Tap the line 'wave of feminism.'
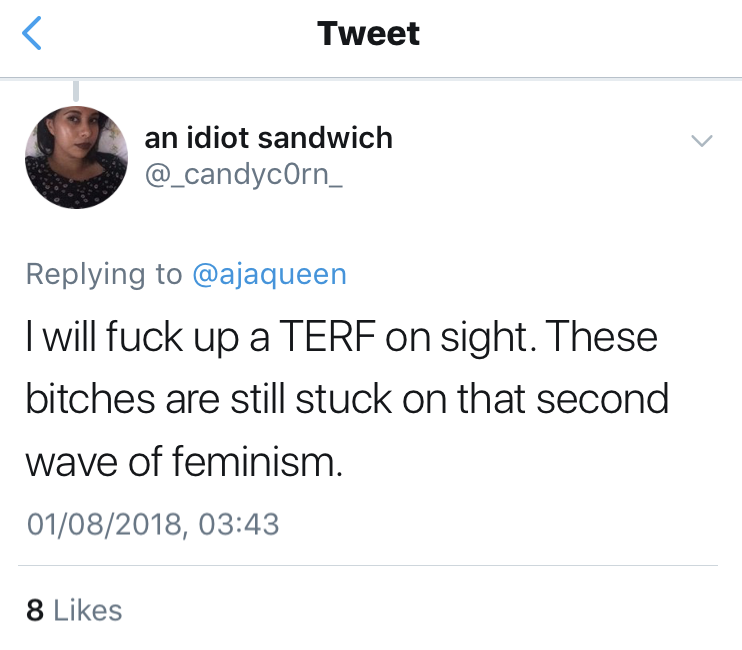 point(183,461)
